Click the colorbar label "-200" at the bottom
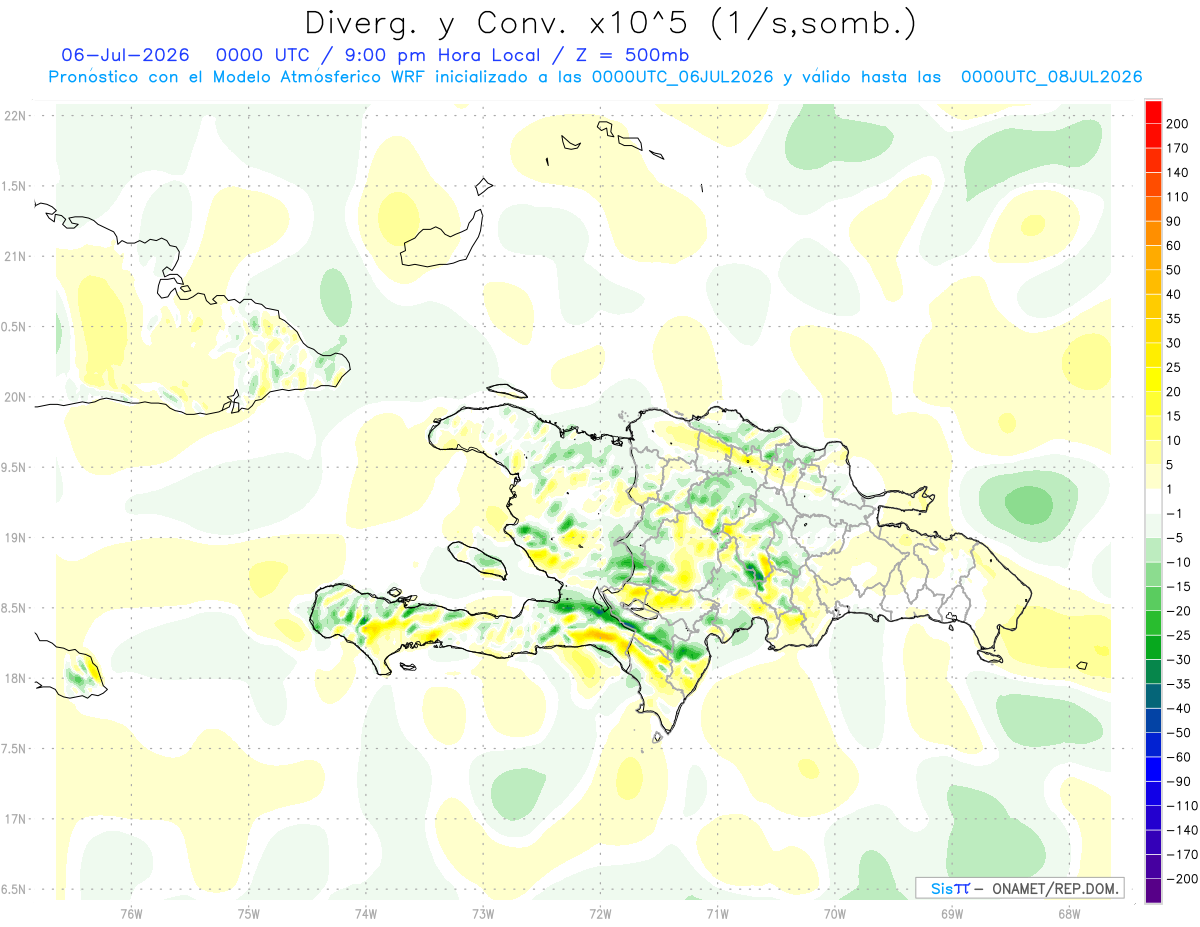This screenshot has height=927, width=1200. (x=1180, y=879)
